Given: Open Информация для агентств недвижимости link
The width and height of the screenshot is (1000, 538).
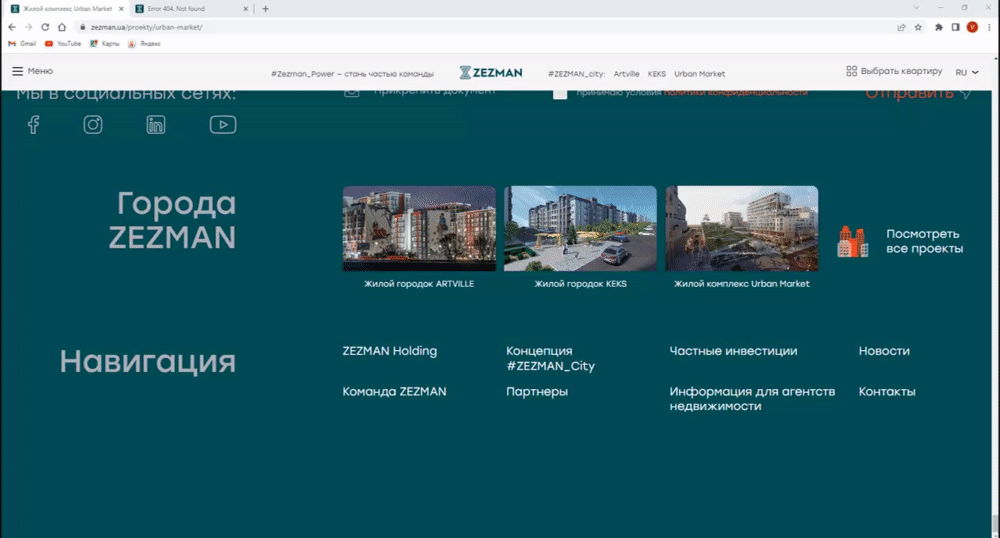Looking at the screenshot, I should (752, 398).
